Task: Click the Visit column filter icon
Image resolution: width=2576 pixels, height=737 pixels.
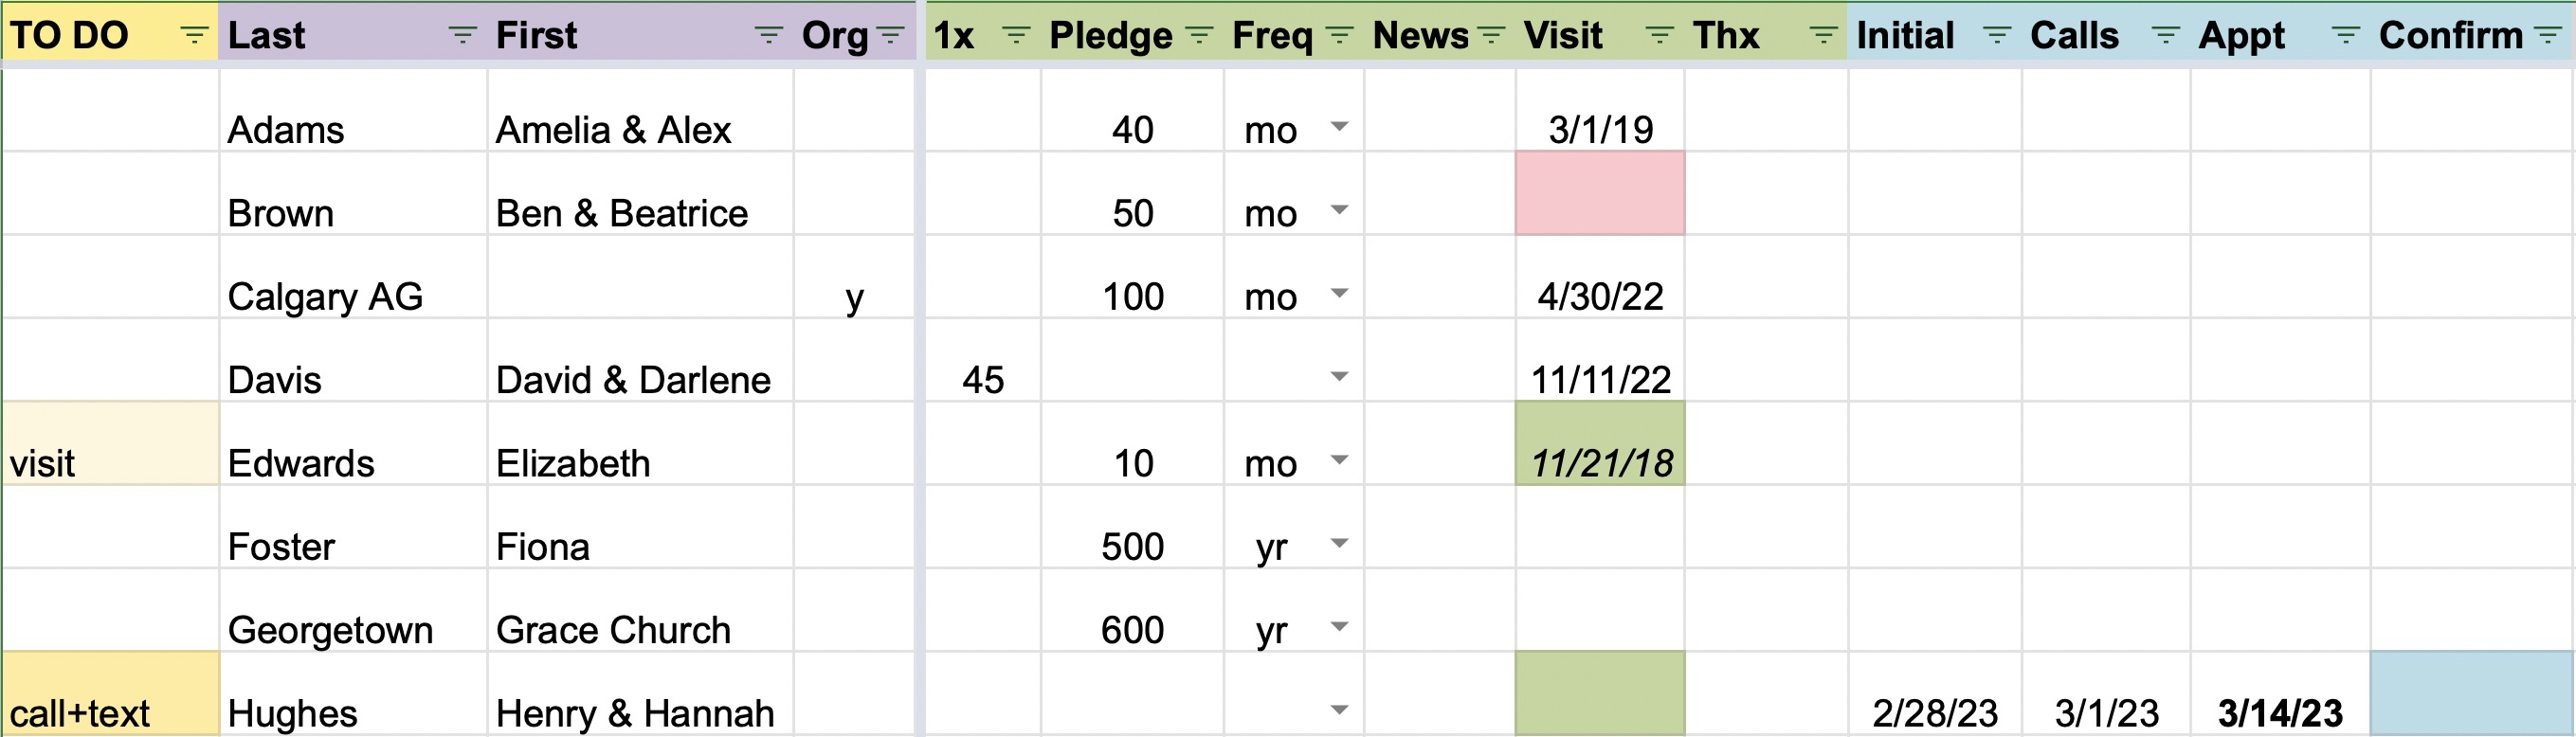Action: click(1659, 36)
